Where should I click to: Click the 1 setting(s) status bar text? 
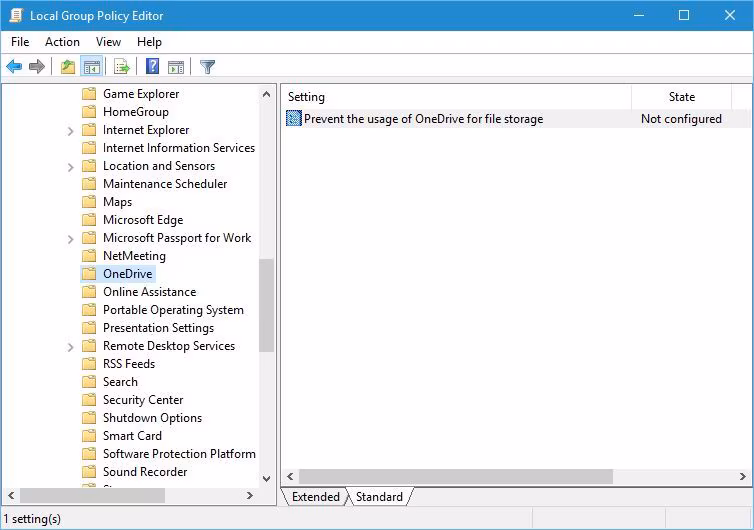point(32,519)
